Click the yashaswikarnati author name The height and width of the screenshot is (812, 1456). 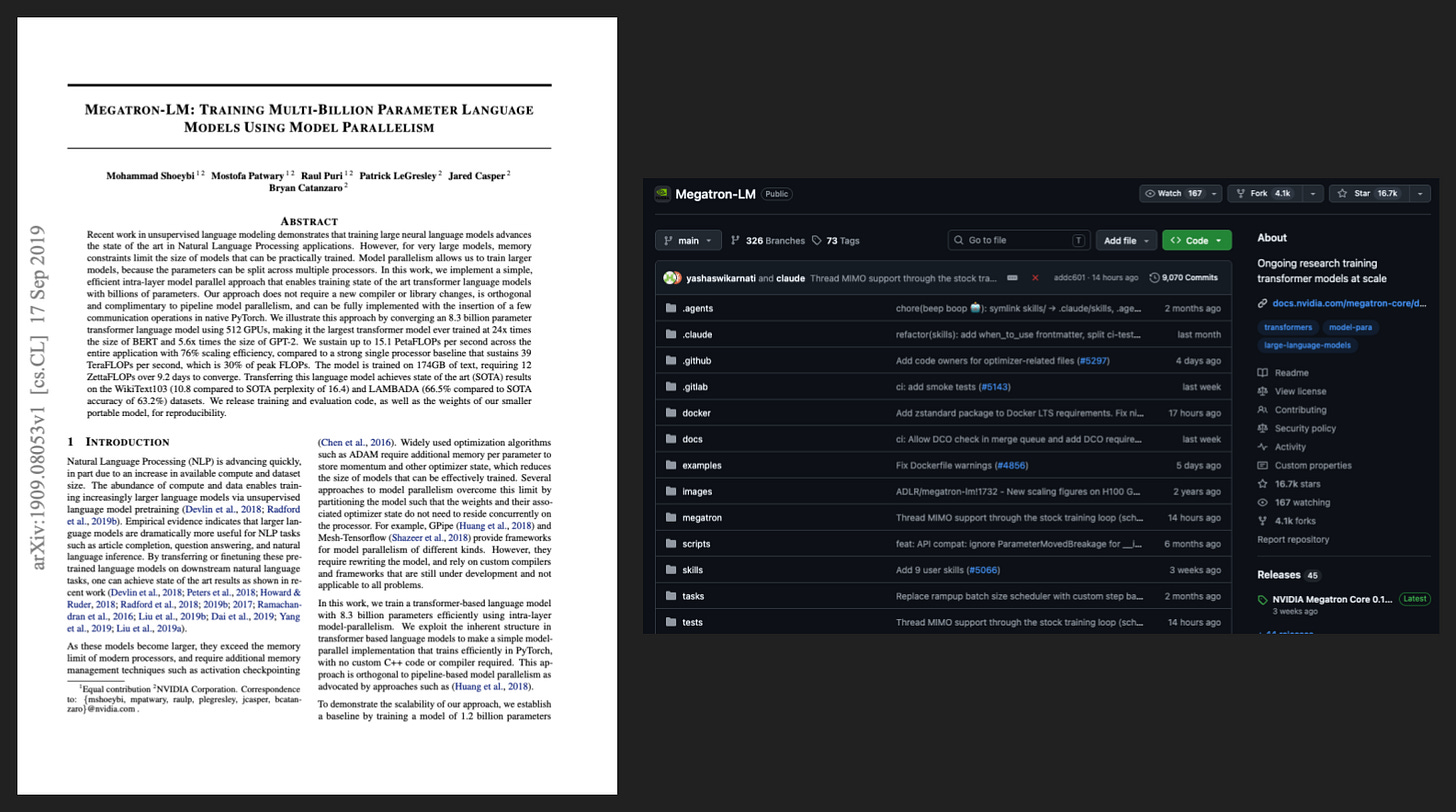(x=720, y=278)
